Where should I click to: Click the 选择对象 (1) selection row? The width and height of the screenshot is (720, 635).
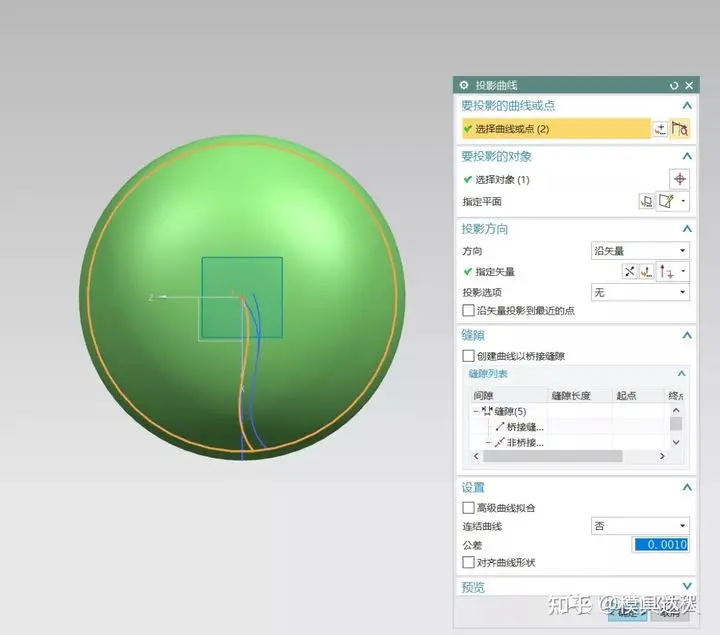497,180
